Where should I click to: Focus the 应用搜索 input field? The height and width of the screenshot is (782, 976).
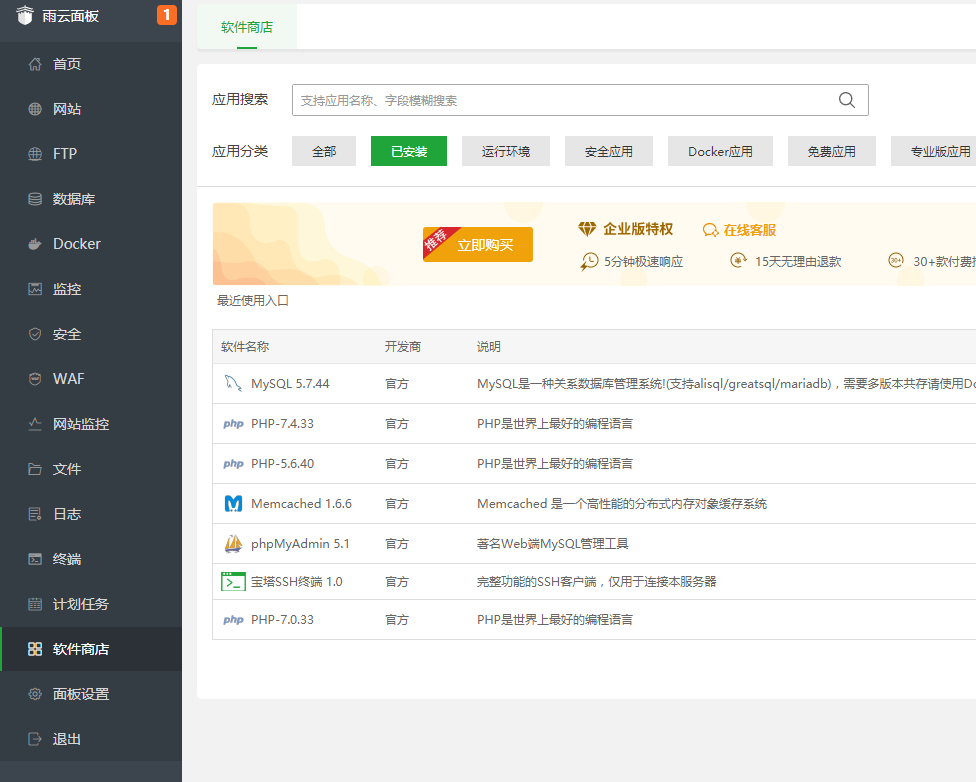tap(565, 100)
